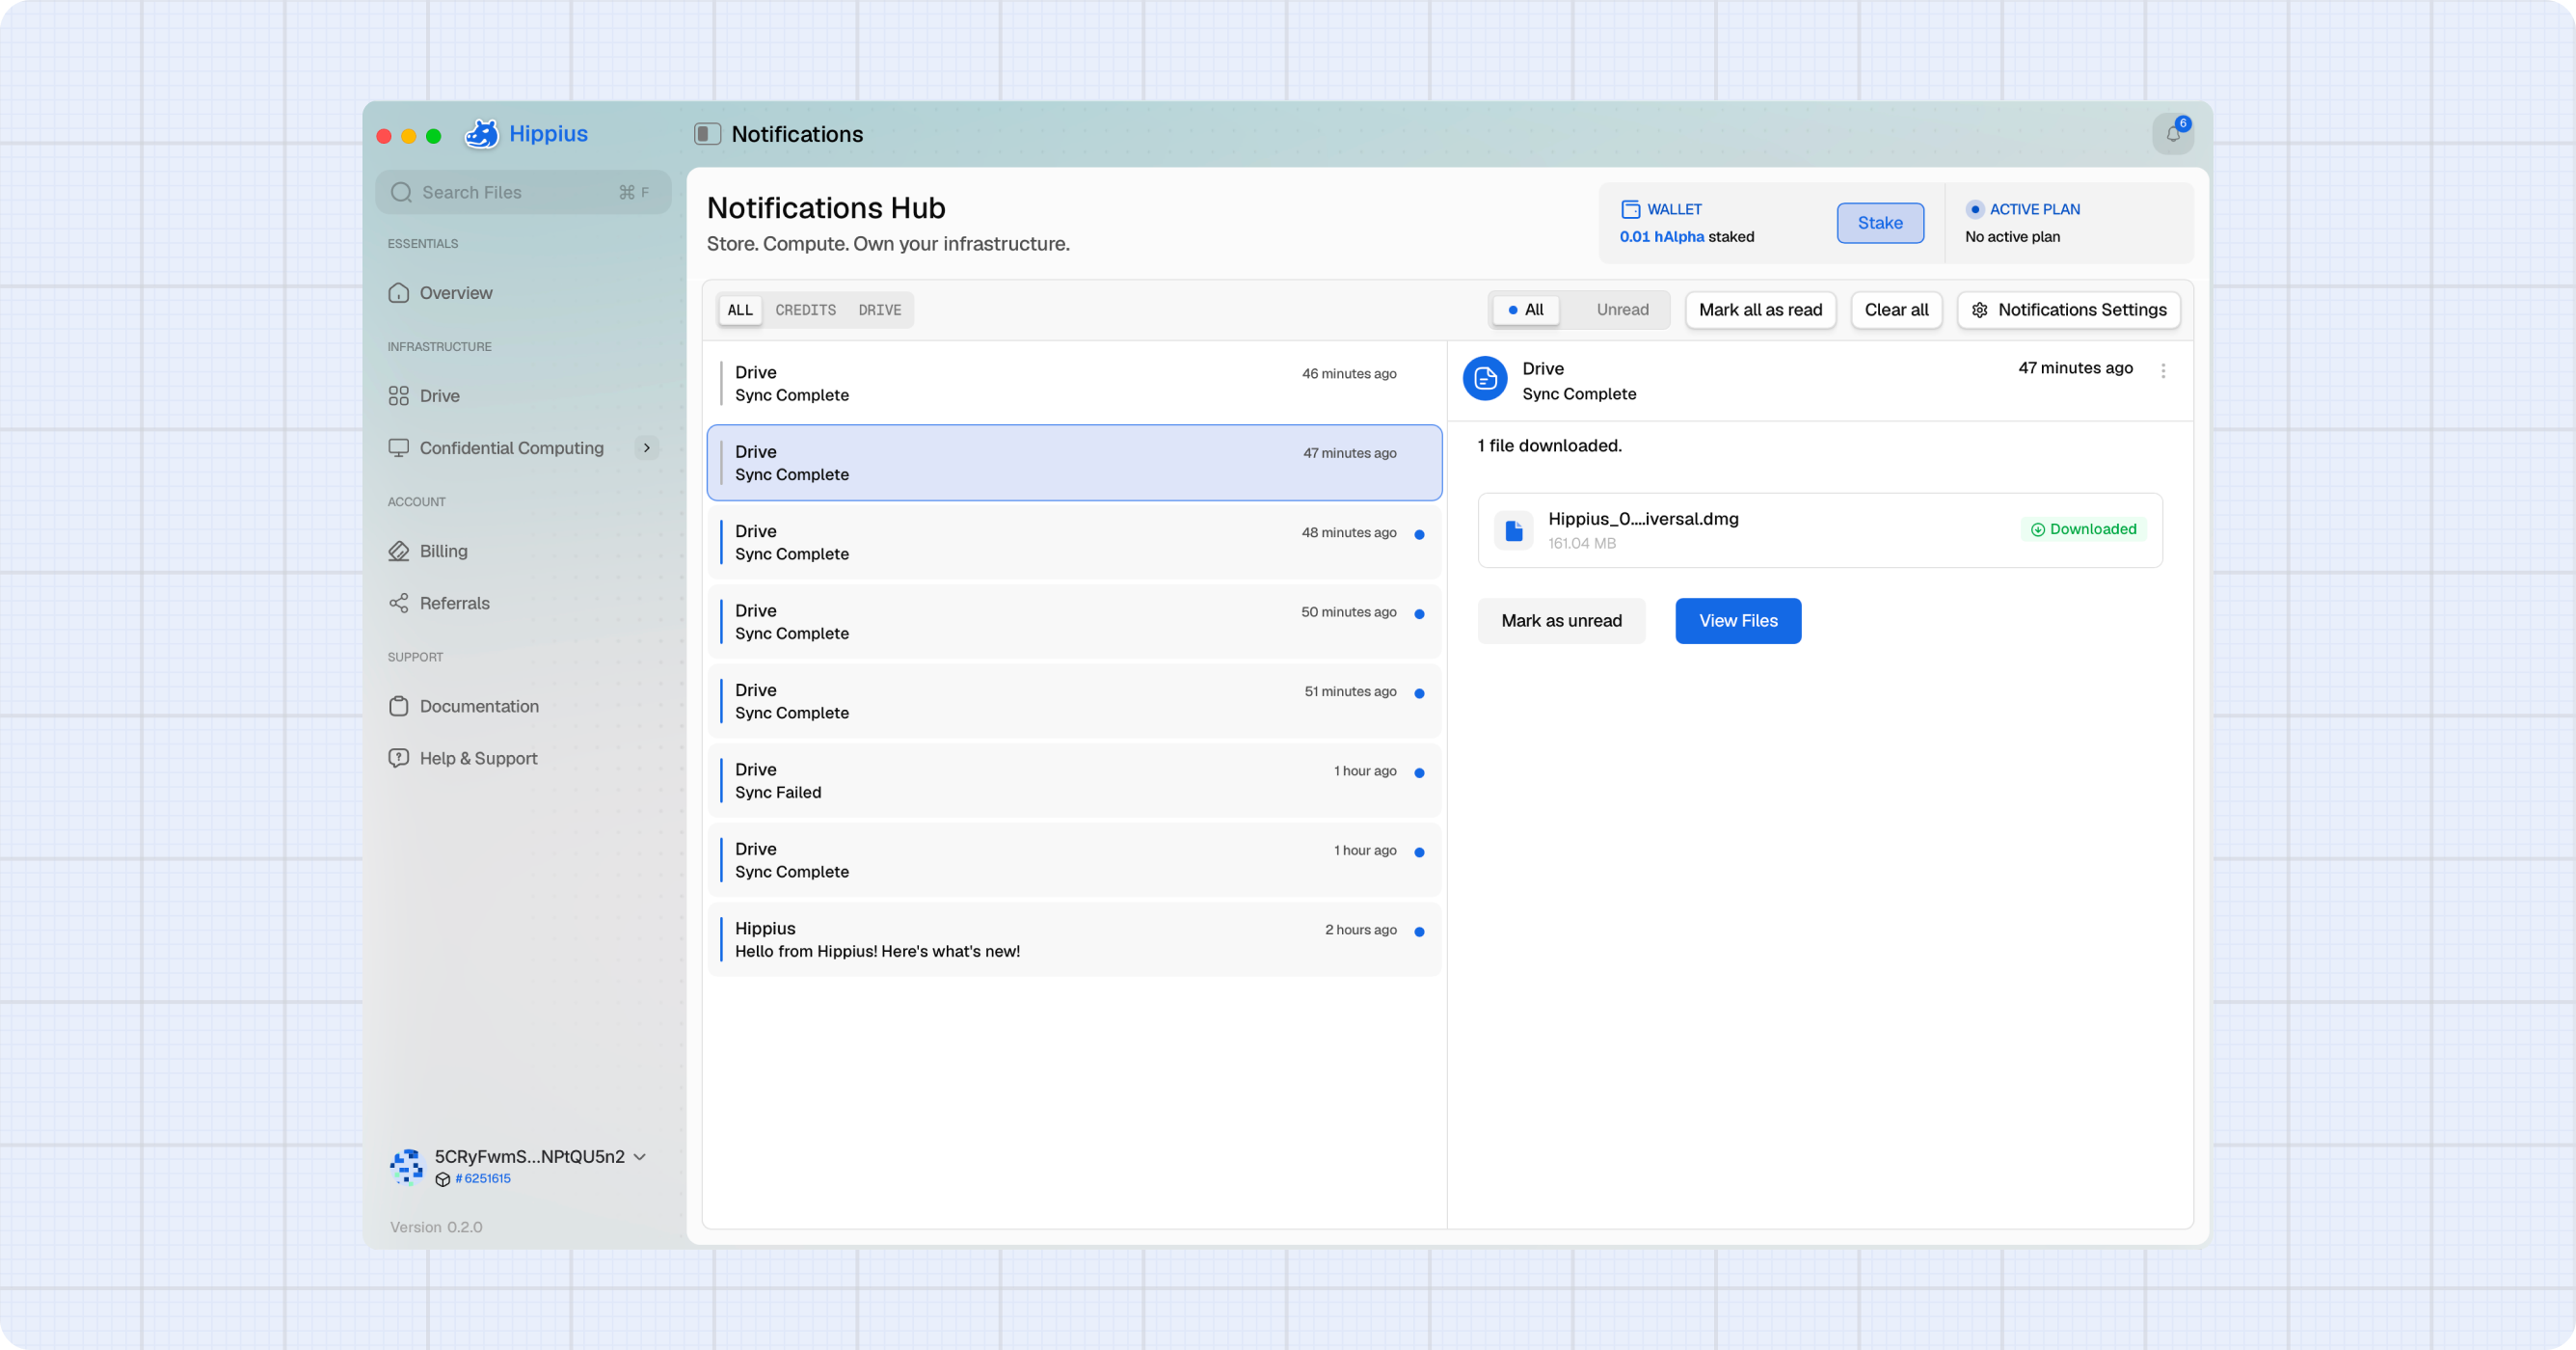The width and height of the screenshot is (2576, 1350).
Task: Click the Version 0.2.0 label
Action: coord(436,1227)
